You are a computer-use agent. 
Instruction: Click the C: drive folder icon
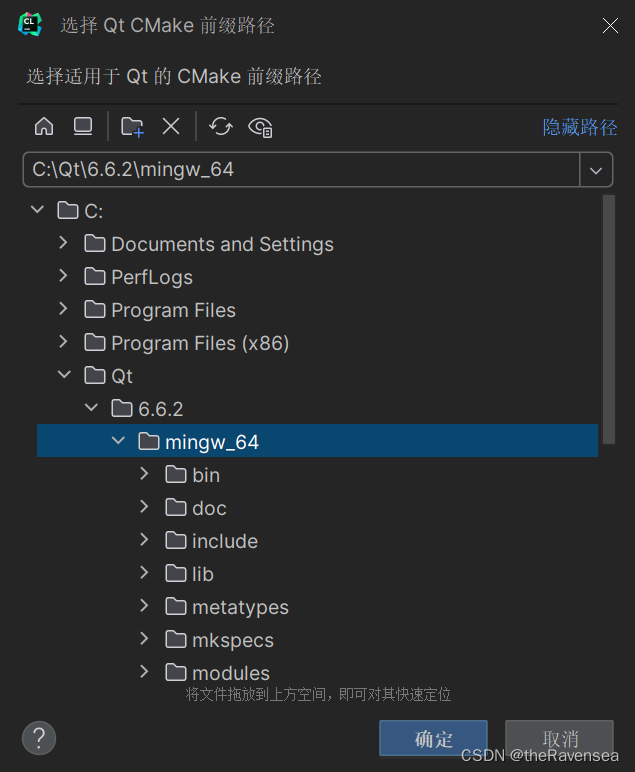[x=67, y=211]
